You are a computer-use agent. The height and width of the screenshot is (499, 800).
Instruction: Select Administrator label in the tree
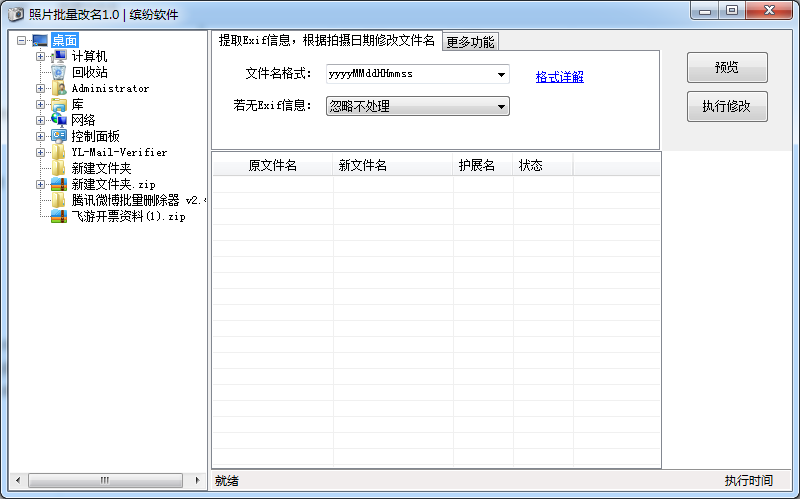[x=110, y=88]
